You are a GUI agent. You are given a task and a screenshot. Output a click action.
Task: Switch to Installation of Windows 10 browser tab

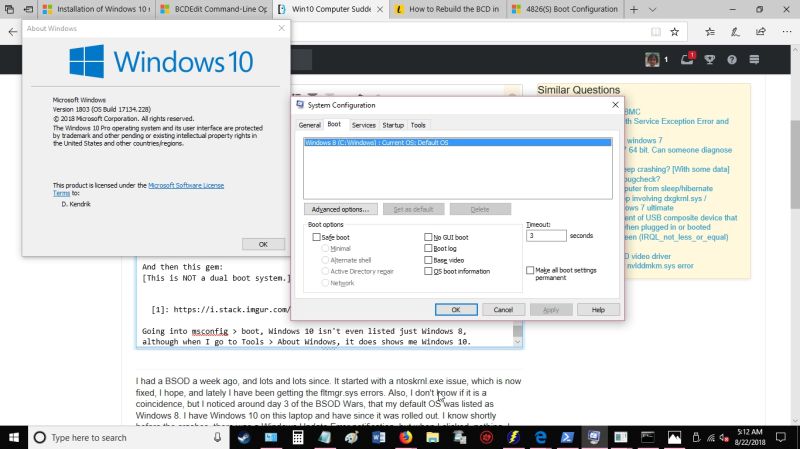pyautogui.click(x=96, y=9)
